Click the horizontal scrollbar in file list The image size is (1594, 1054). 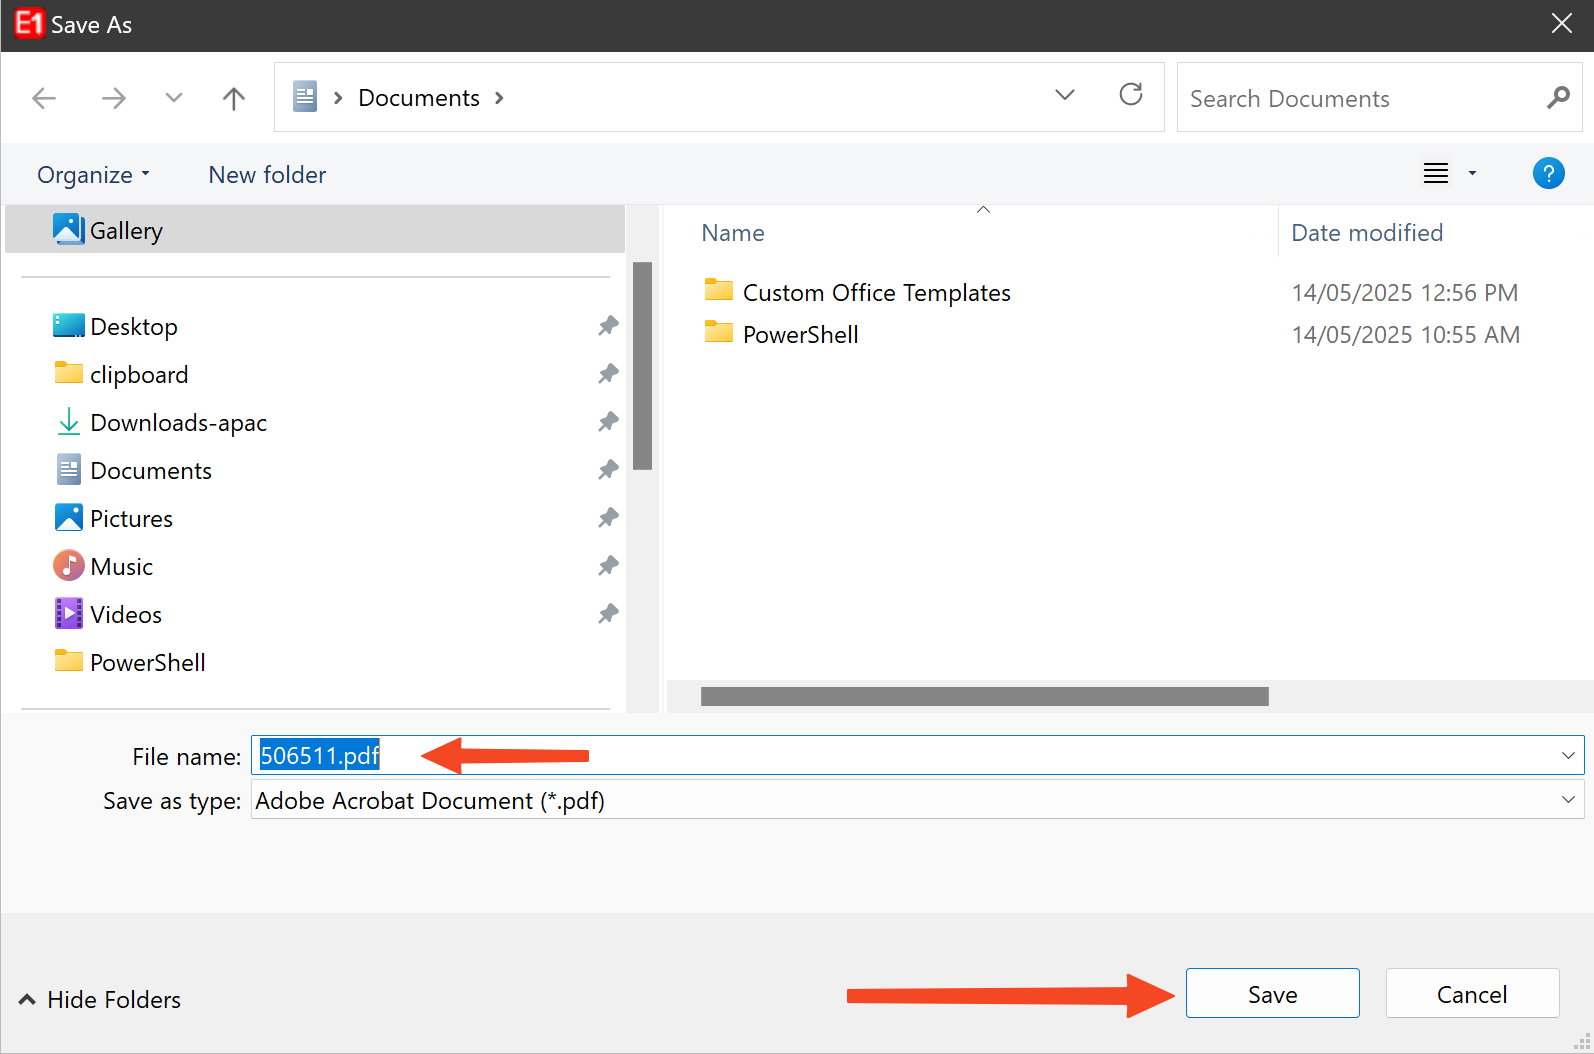tap(984, 696)
